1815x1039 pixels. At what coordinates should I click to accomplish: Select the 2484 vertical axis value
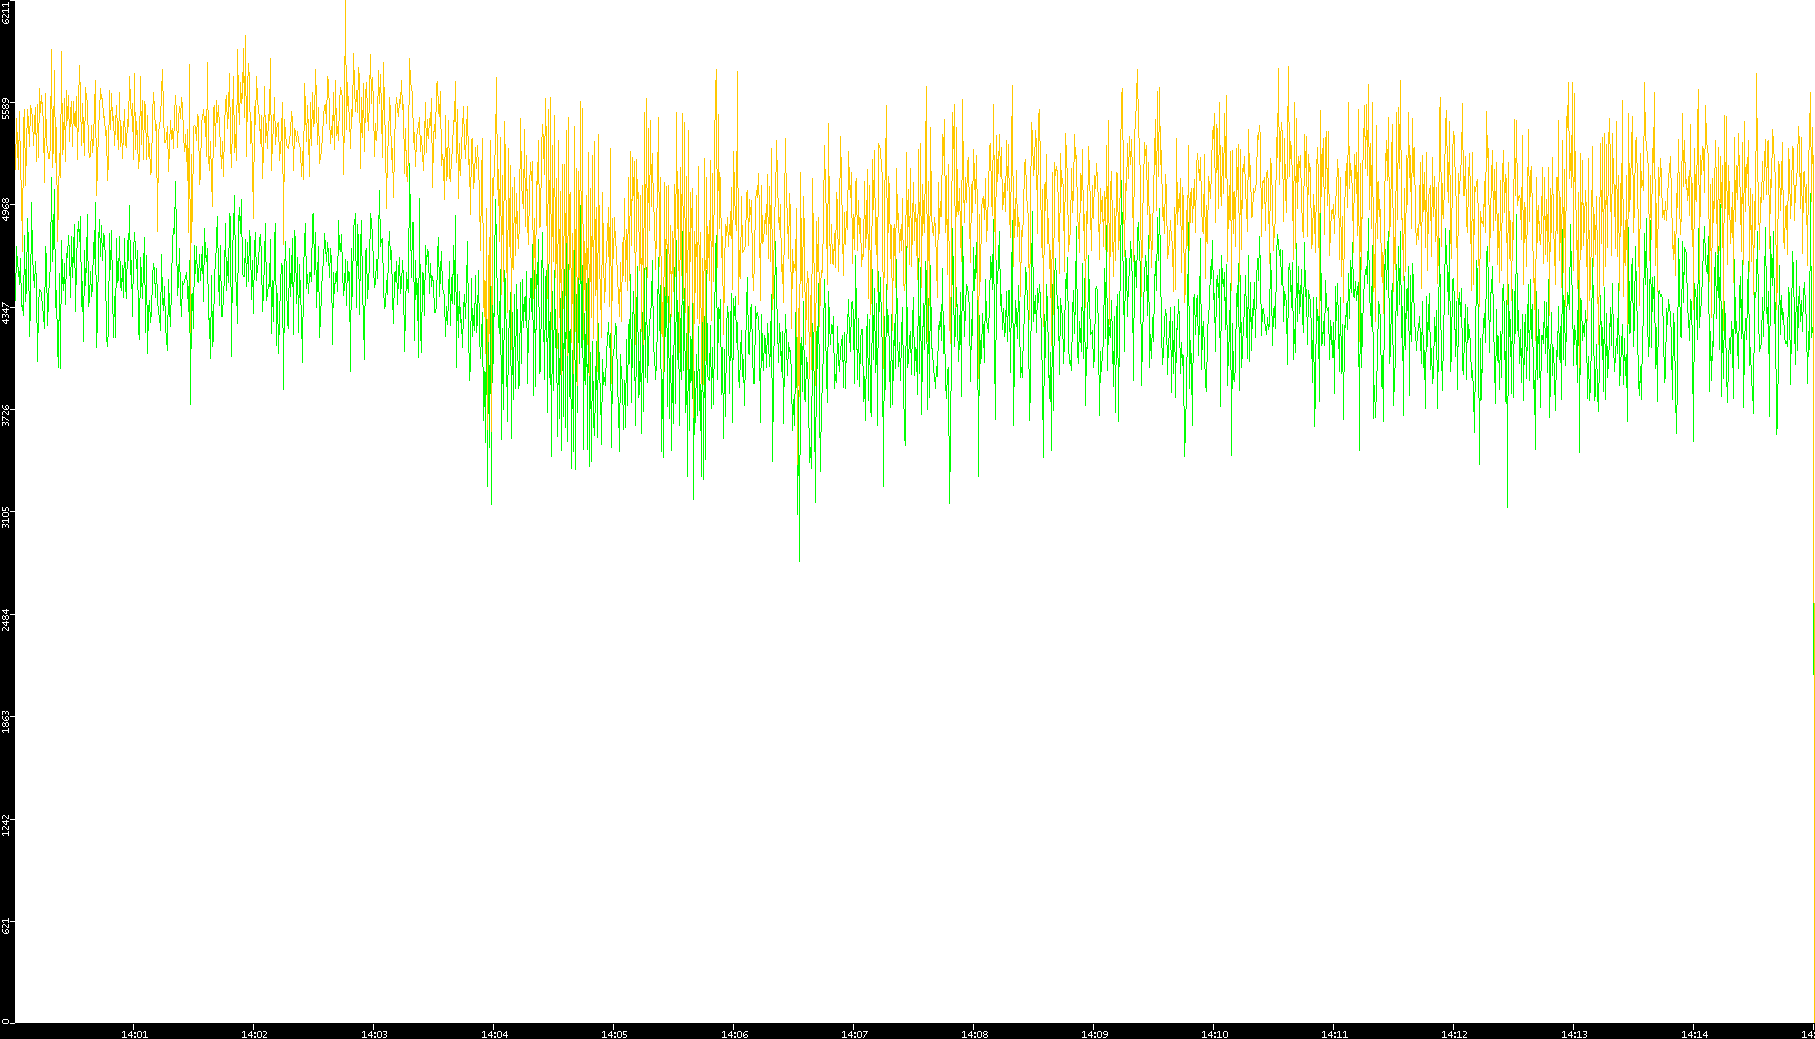[7, 620]
